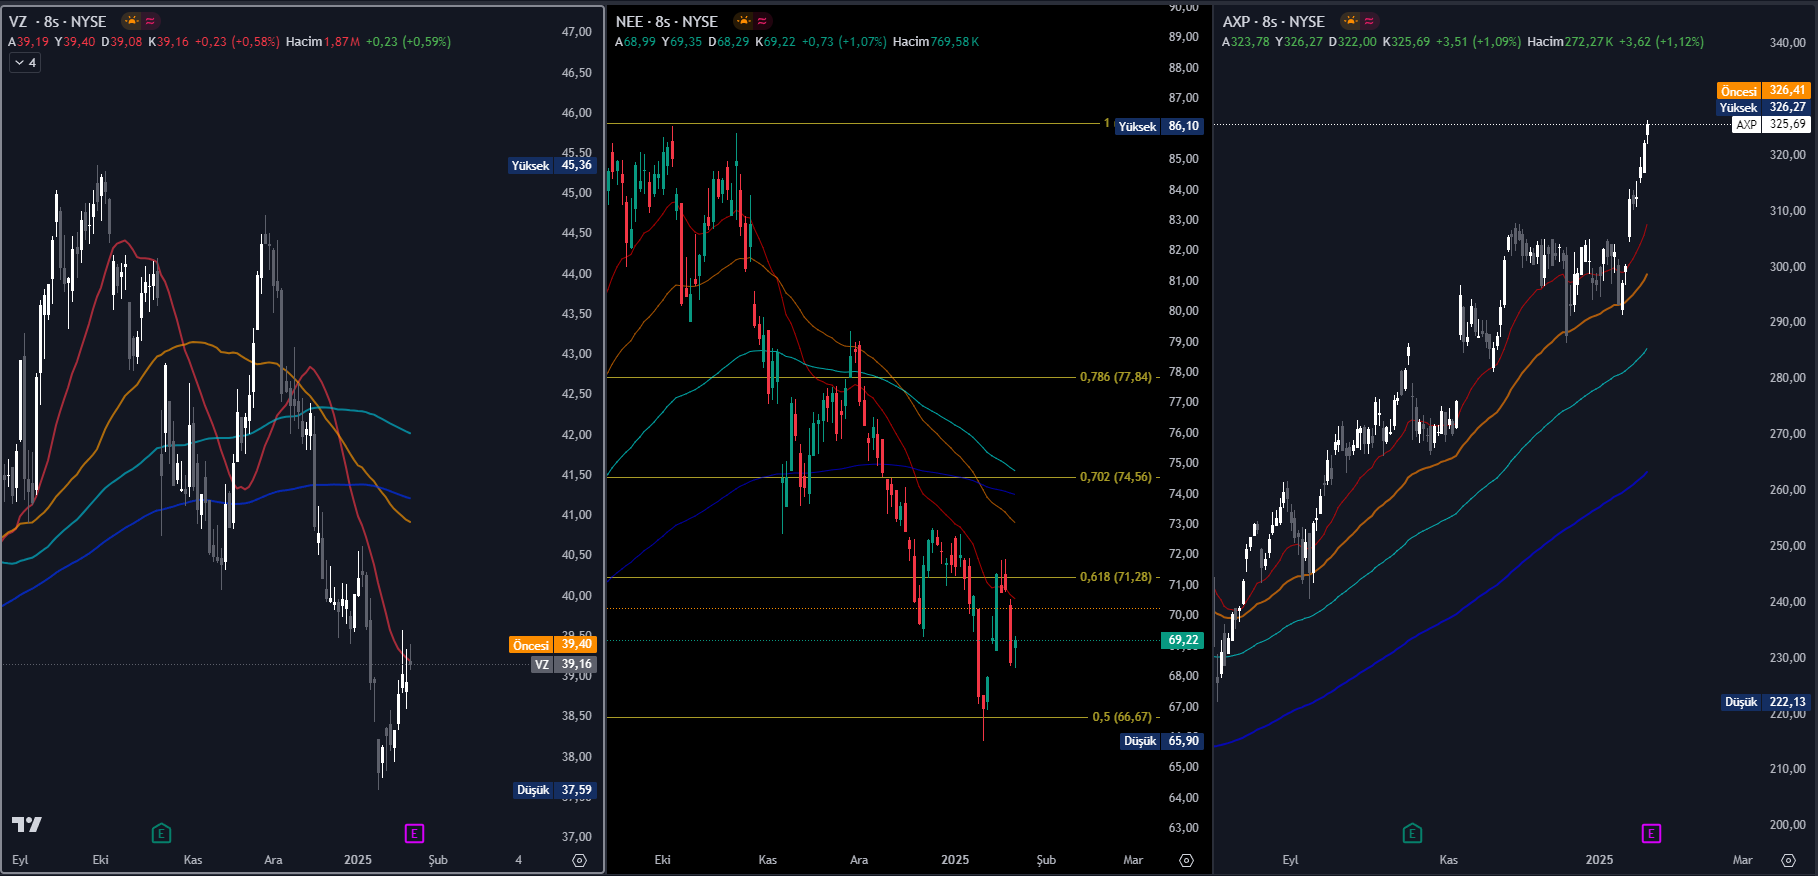
Task: Click the Eyl label on VZ time axis
Action: click(x=20, y=860)
